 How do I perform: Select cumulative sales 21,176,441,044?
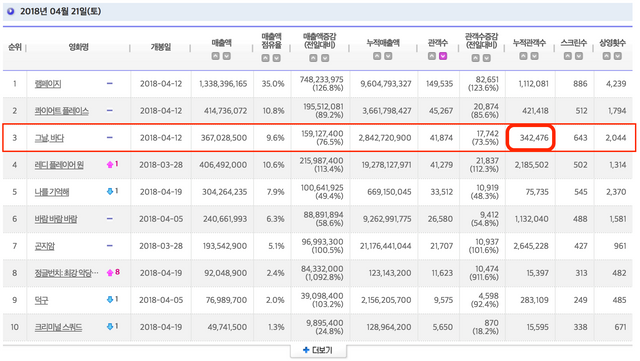click(x=386, y=246)
